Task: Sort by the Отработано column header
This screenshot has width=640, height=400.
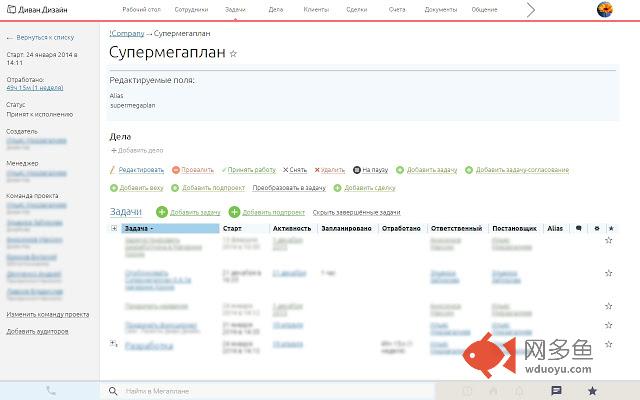Action: tap(401, 229)
